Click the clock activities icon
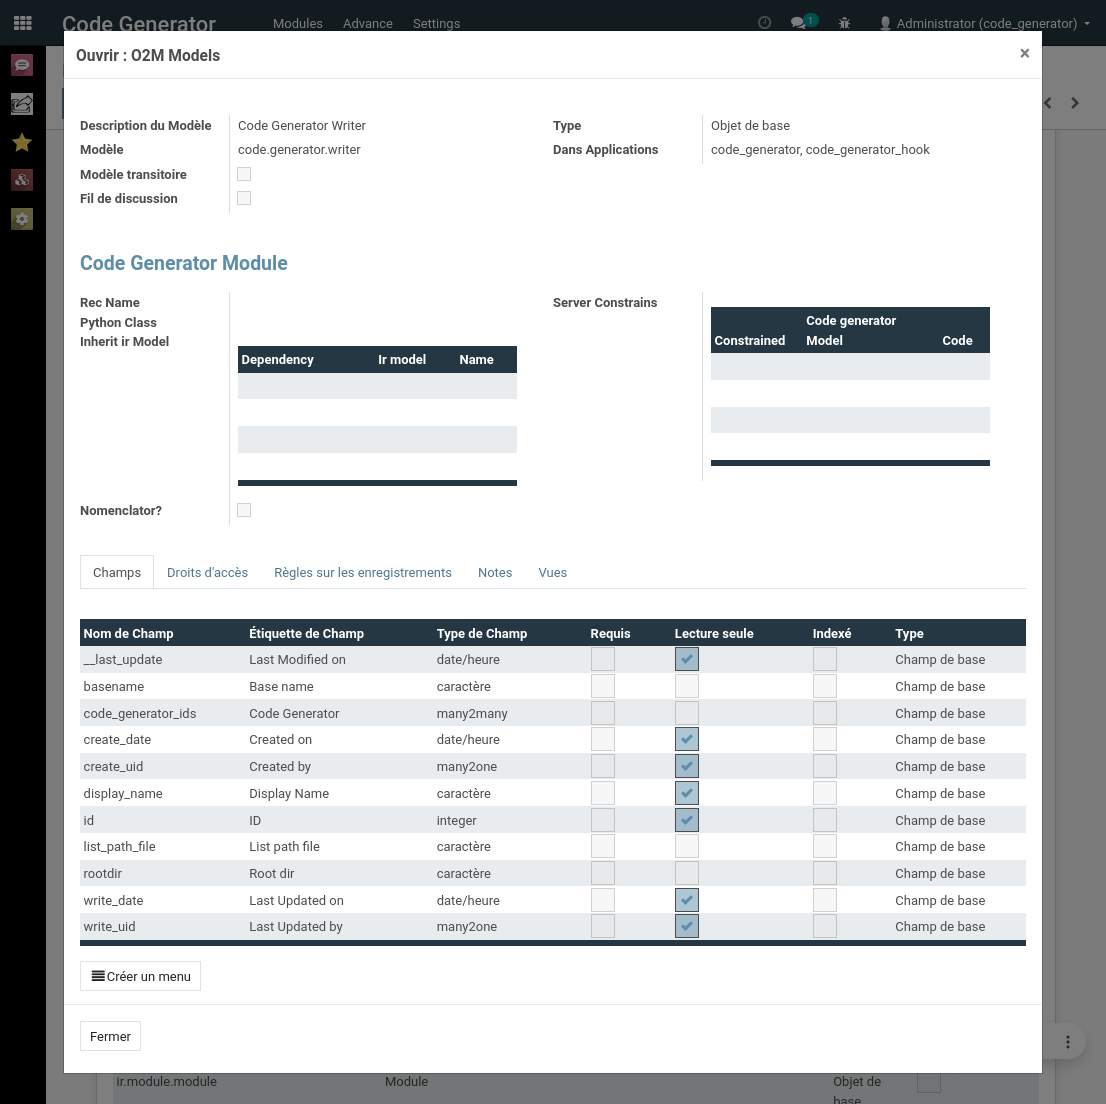1106x1104 pixels. [x=765, y=23]
